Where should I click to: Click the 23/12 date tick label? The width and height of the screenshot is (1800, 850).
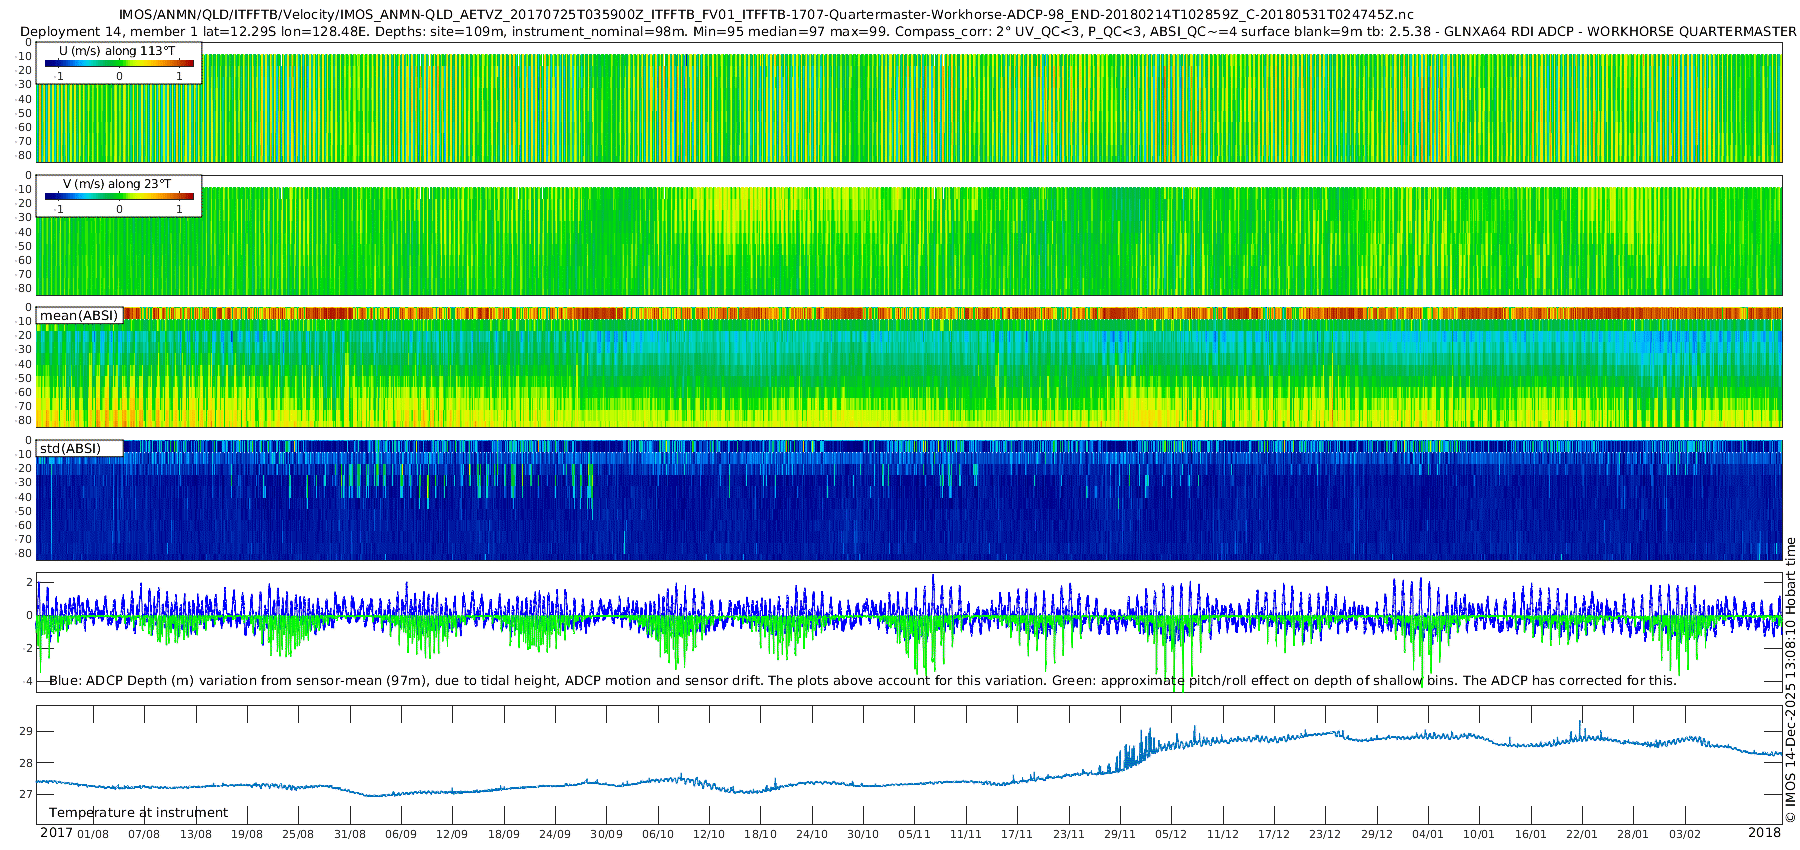pos(1325,834)
